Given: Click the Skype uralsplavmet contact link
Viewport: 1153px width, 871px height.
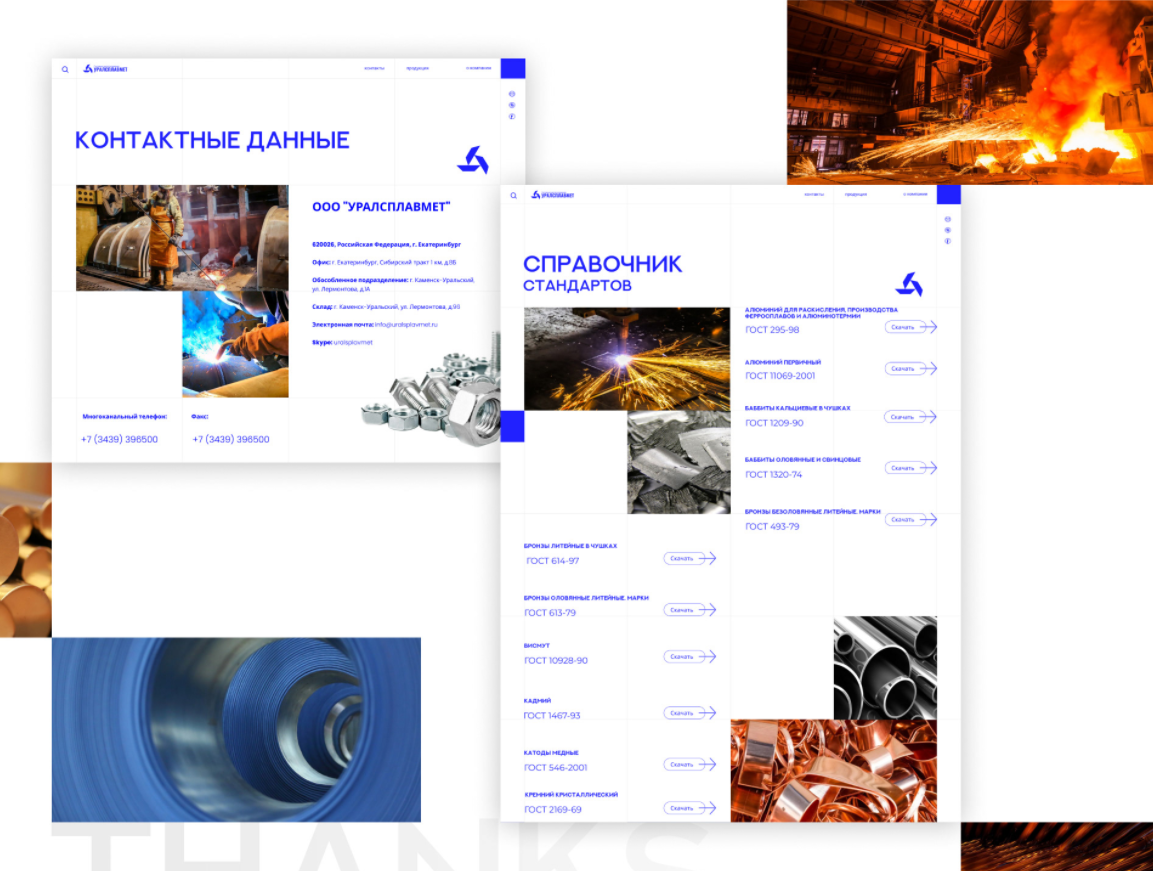Looking at the screenshot, I should (x=353, y=342).
